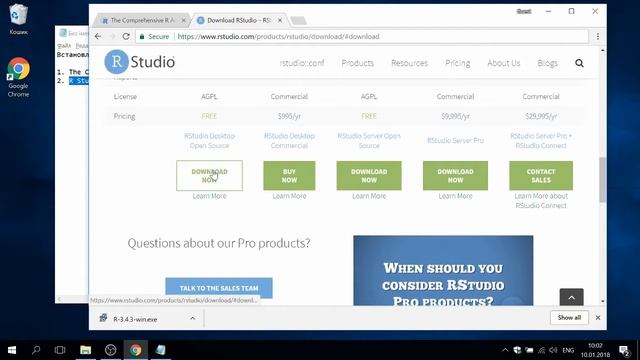640x360 pixels.
Task: Learn More under RStudio Server Open Source
Action: 369,196
